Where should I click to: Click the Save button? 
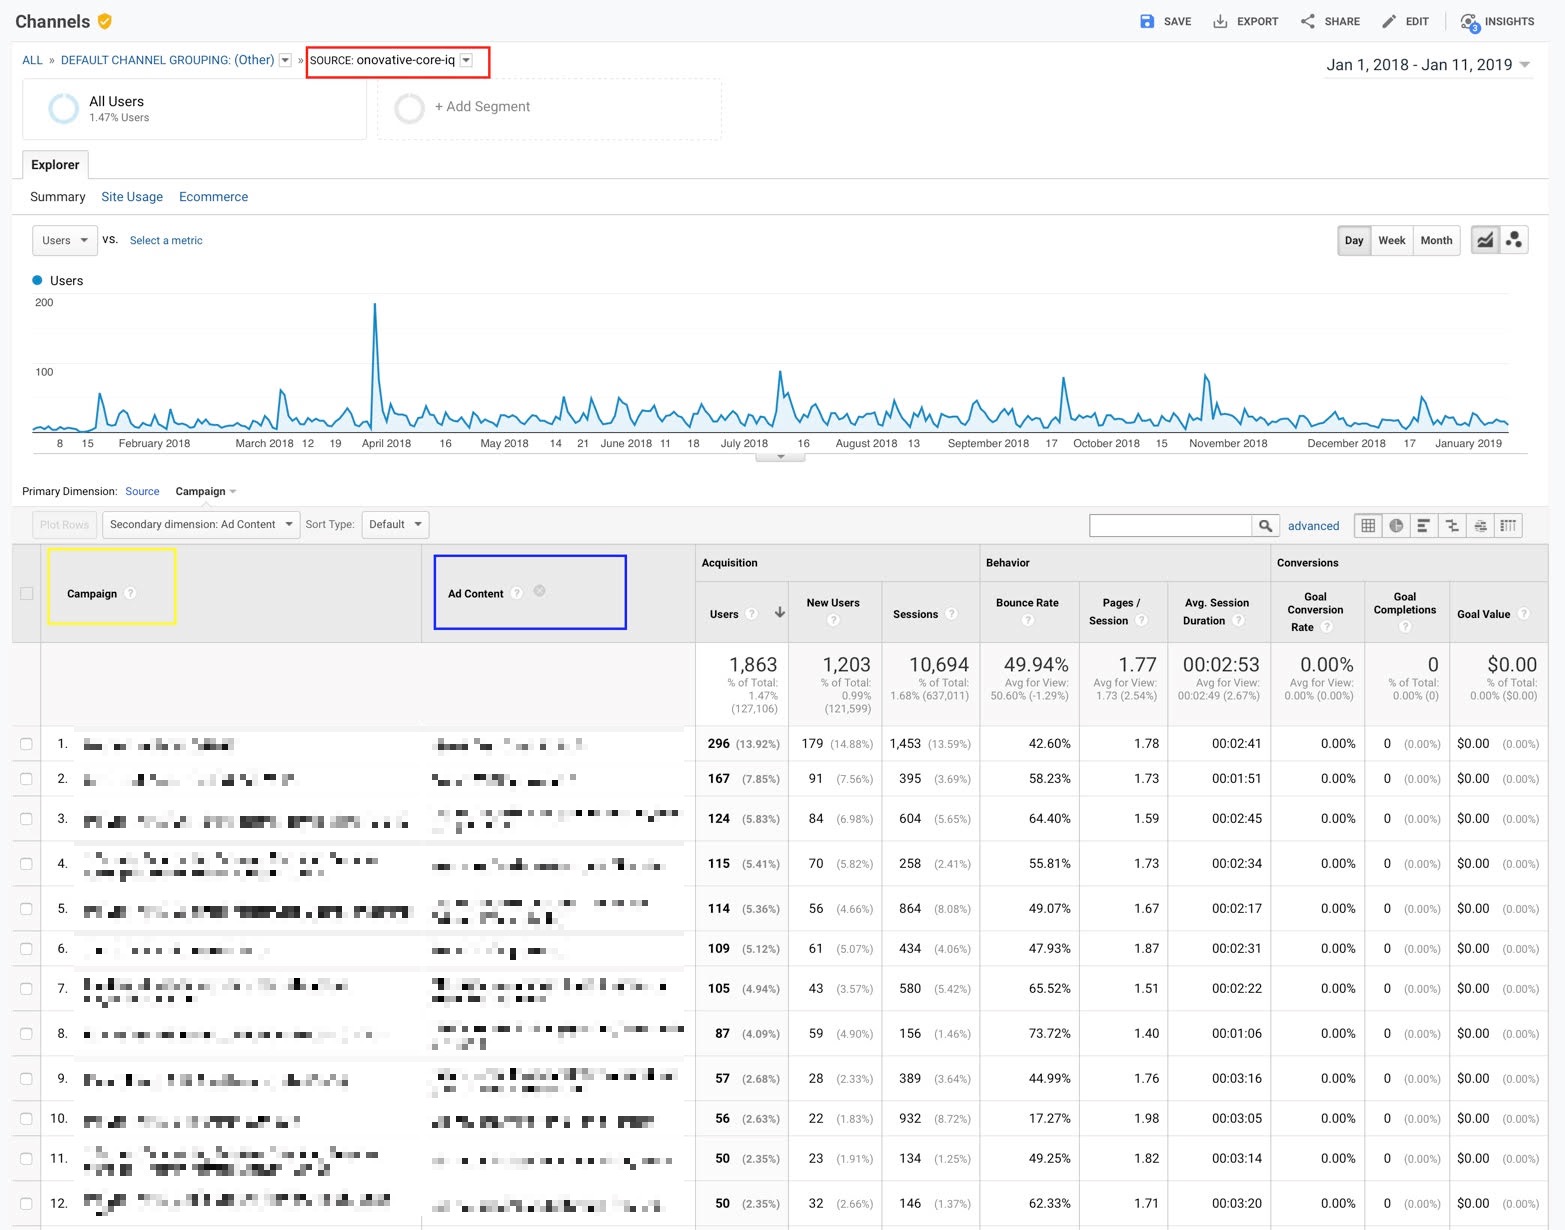(x=1166, y=21)
